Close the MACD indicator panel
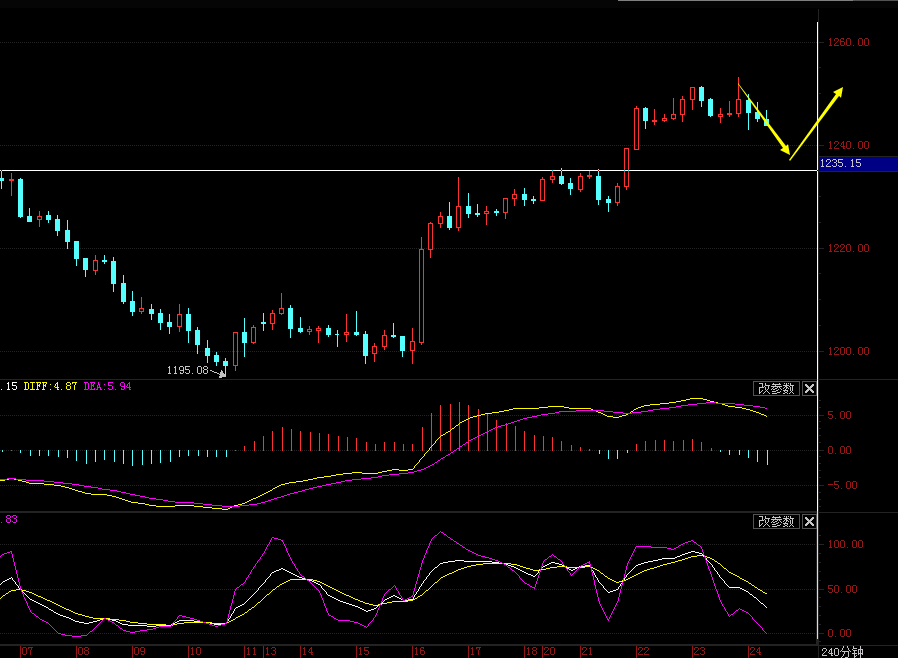 pyautogui.click(x=810, y=389)
